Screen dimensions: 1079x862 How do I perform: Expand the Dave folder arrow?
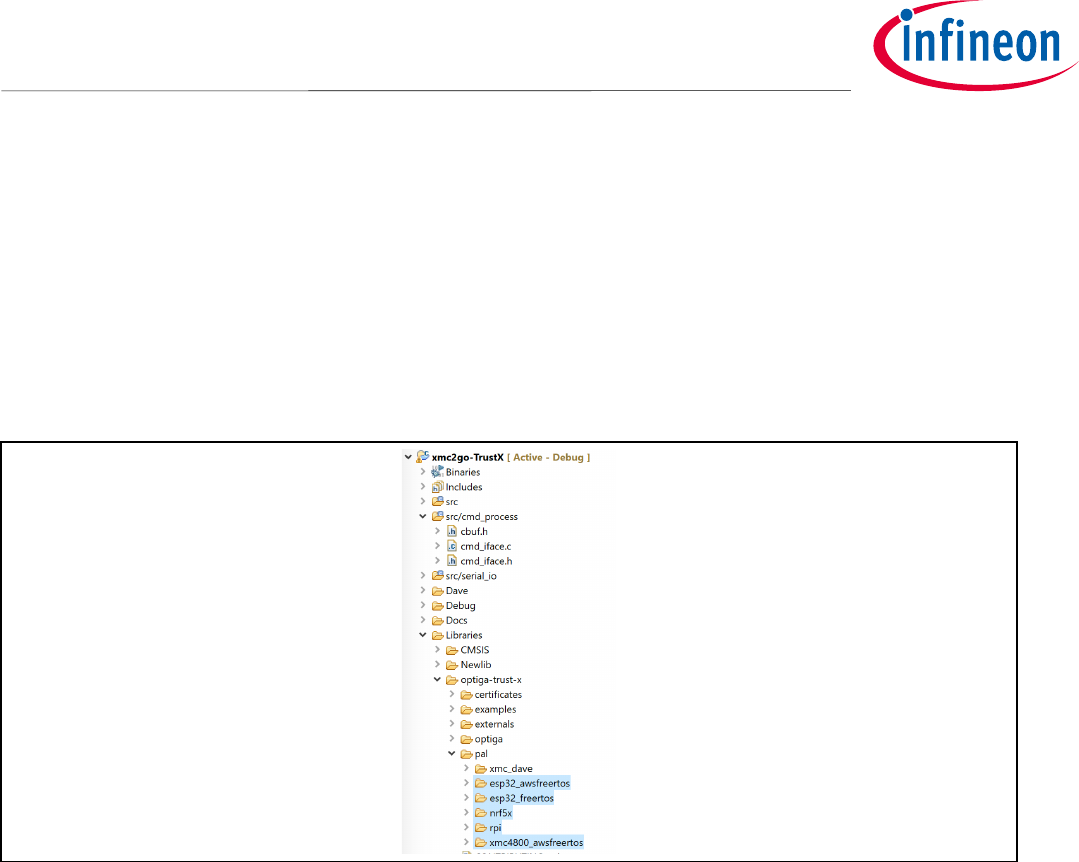[423, 590]
